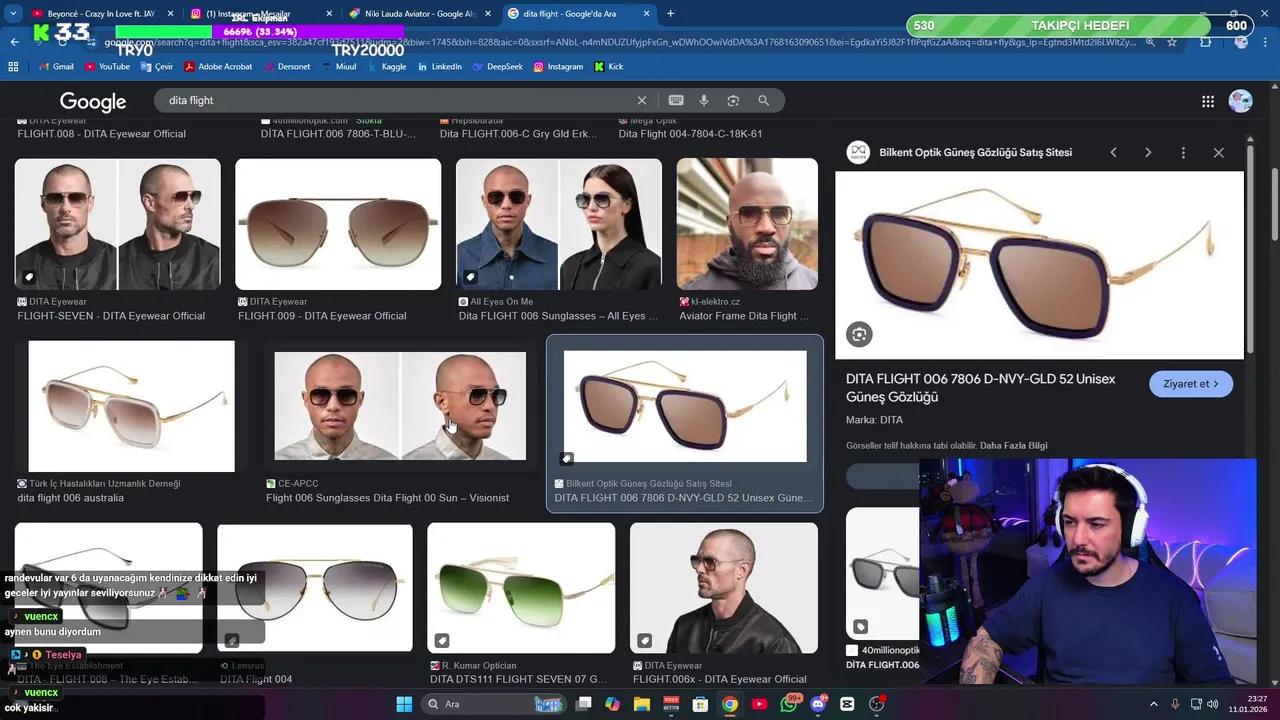Focus the dita flight search field
The image size is (1280, 720).
400,100
